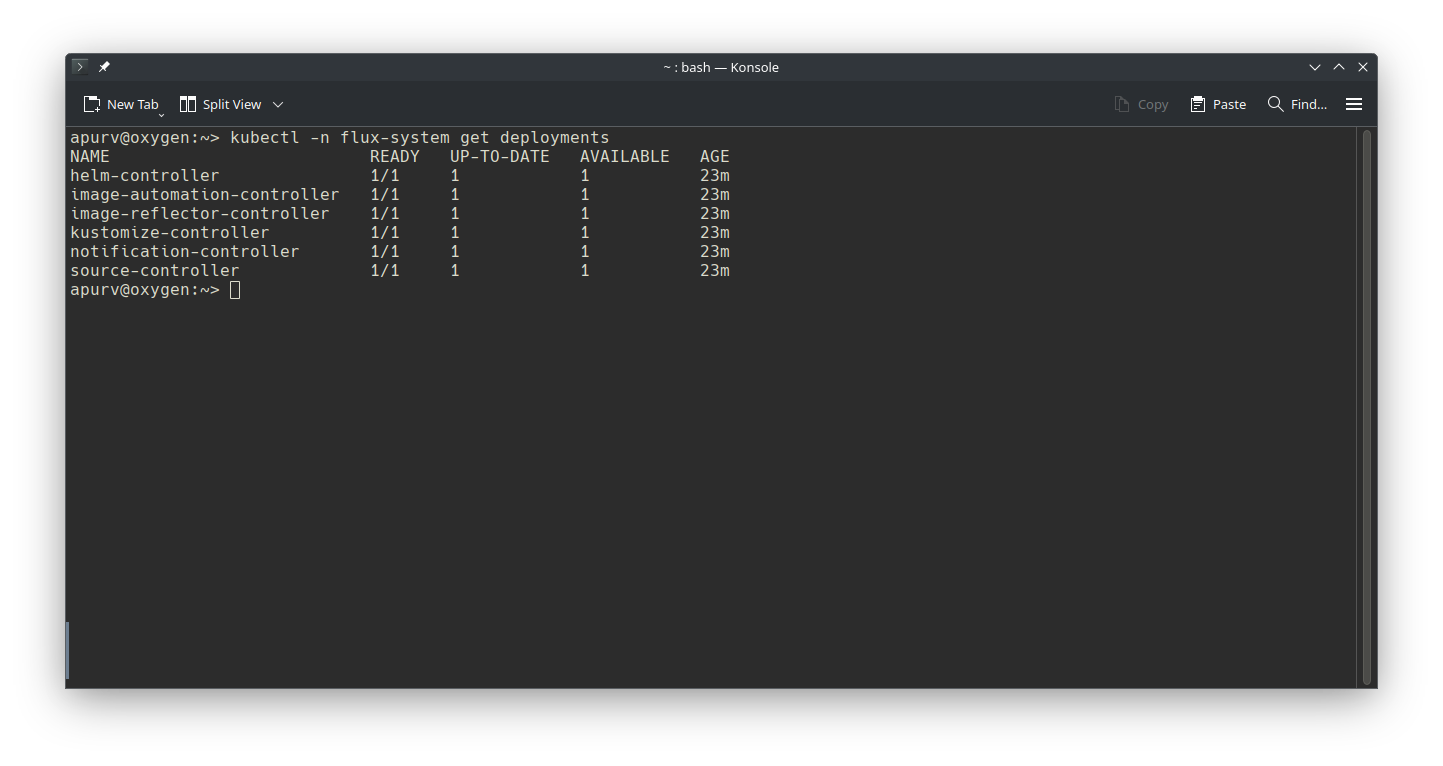Toggle the pin window on all desktops icon
This screenshot has width=1443, height=766.
[x=104, y=67]
